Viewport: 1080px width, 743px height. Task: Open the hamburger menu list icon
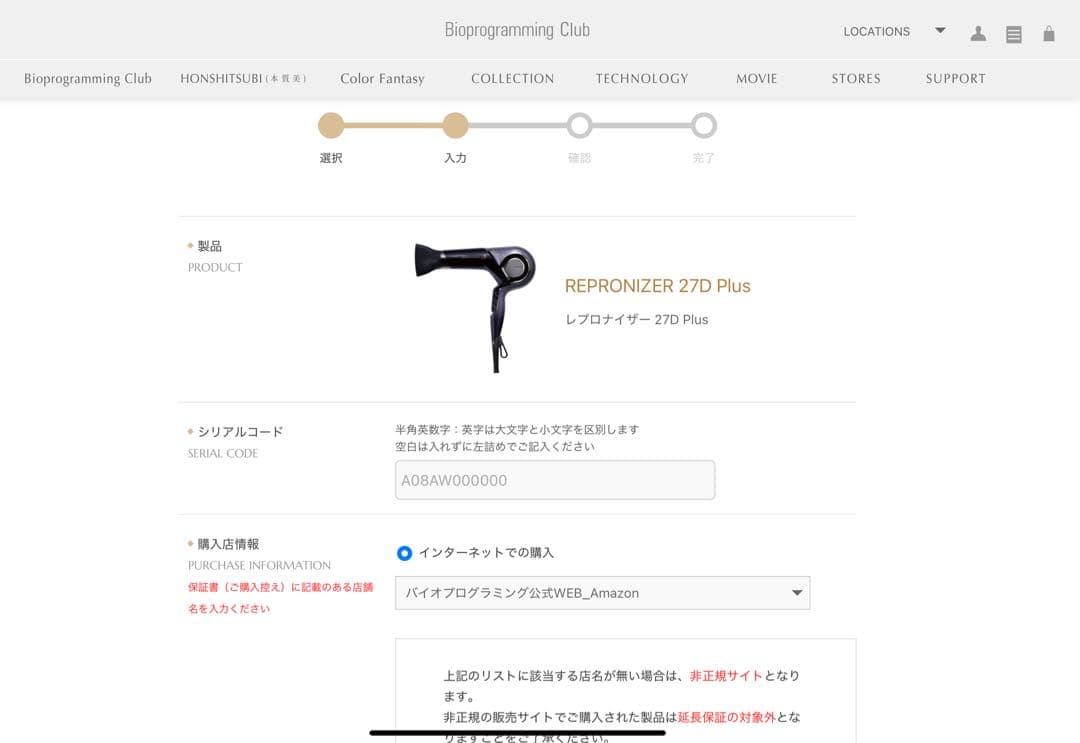1013,34
